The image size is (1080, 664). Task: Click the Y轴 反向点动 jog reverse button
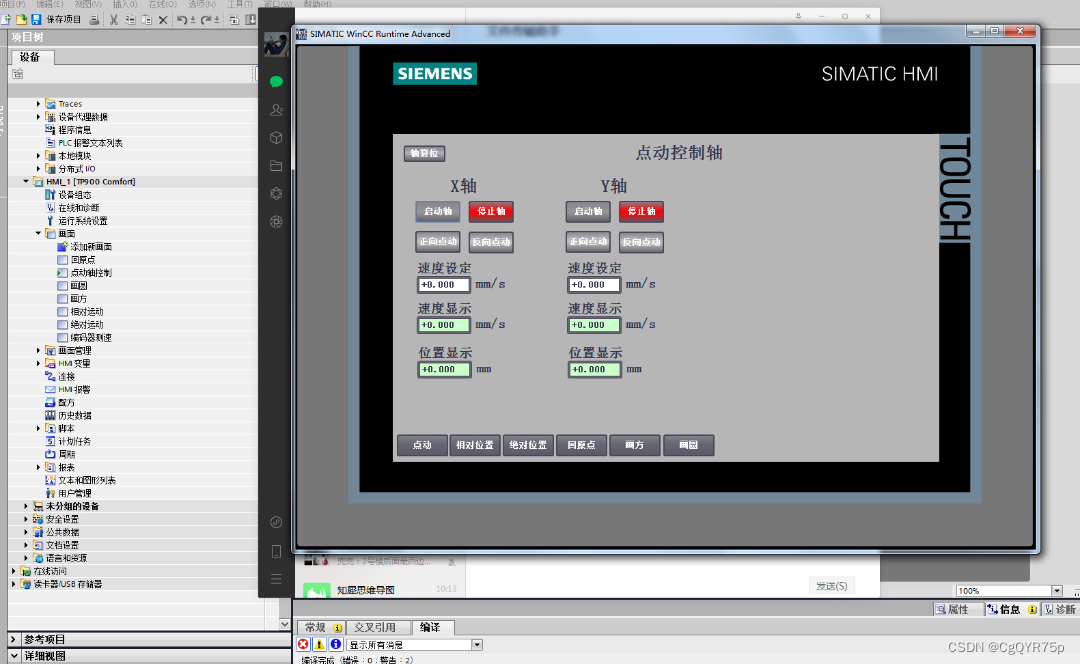point(641,242)
